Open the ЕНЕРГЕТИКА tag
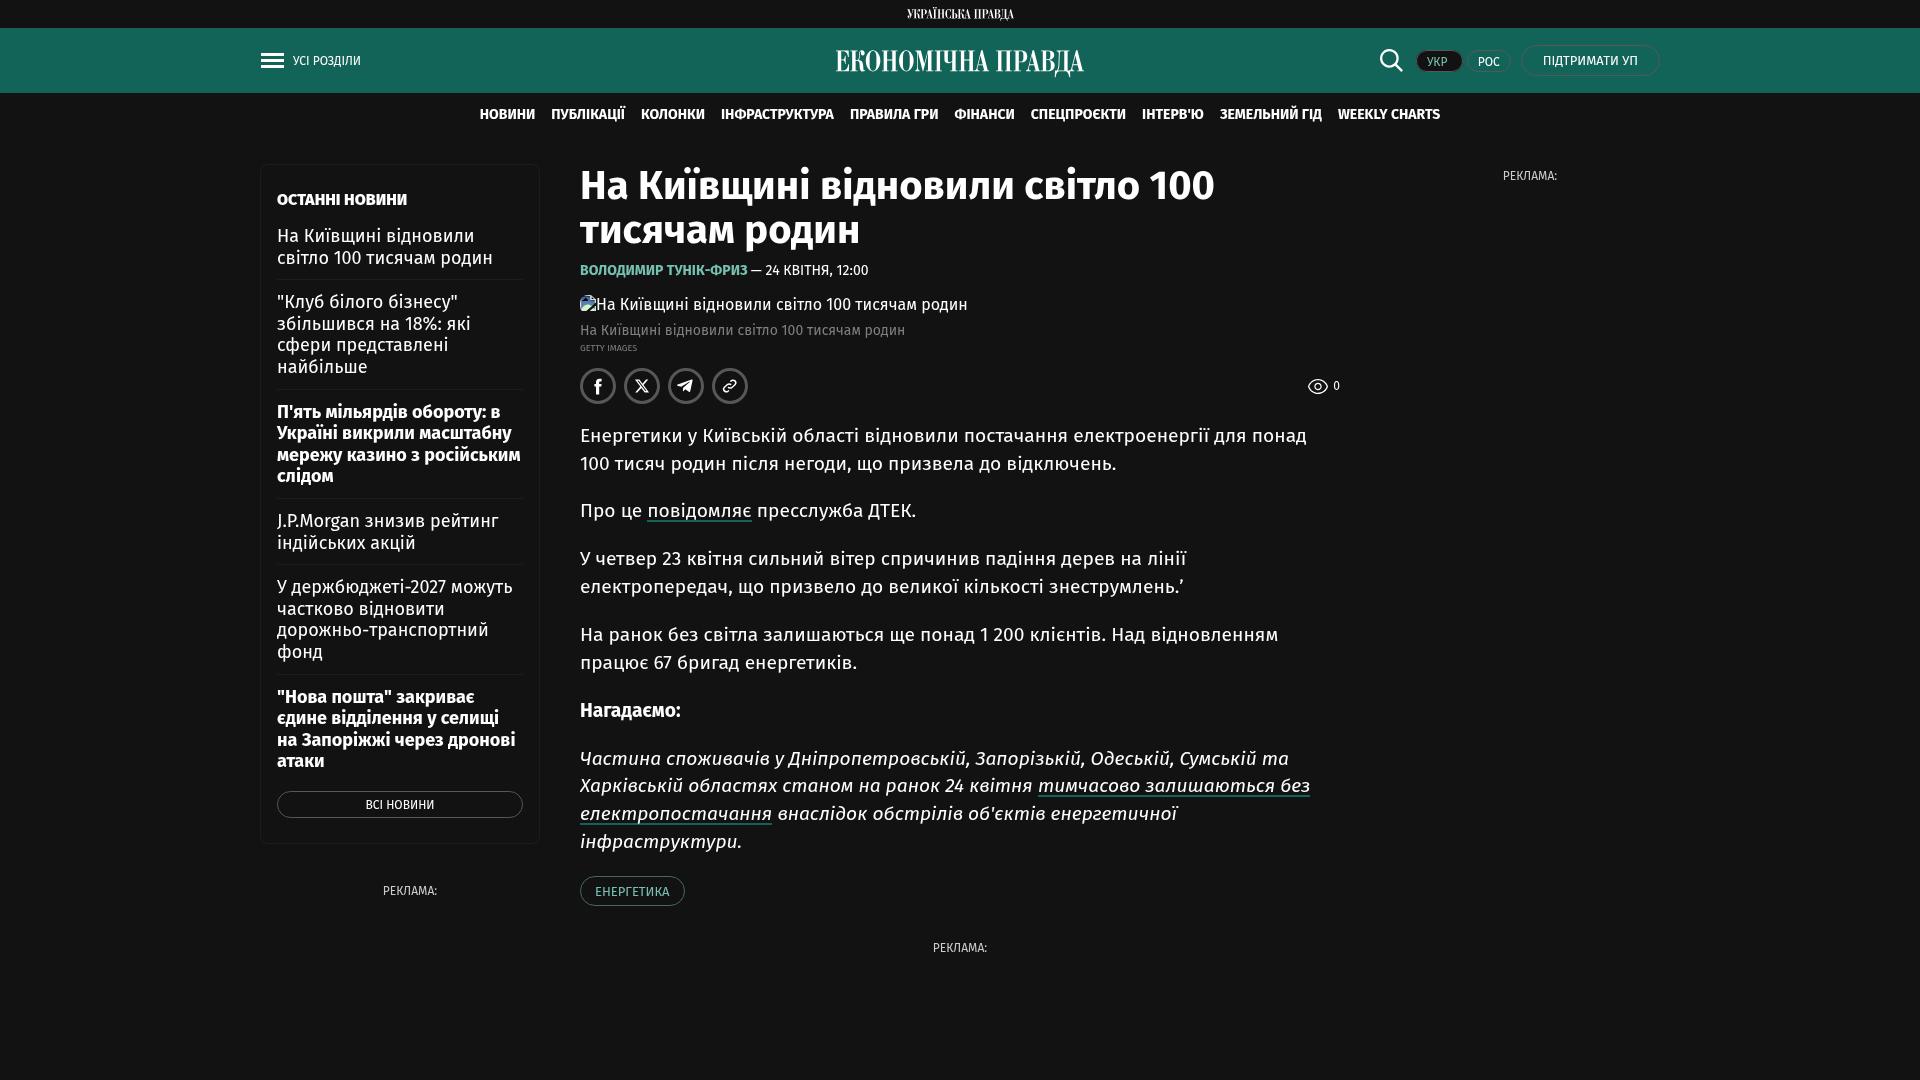This screenshot has height=1080, width=1920. 632,892
